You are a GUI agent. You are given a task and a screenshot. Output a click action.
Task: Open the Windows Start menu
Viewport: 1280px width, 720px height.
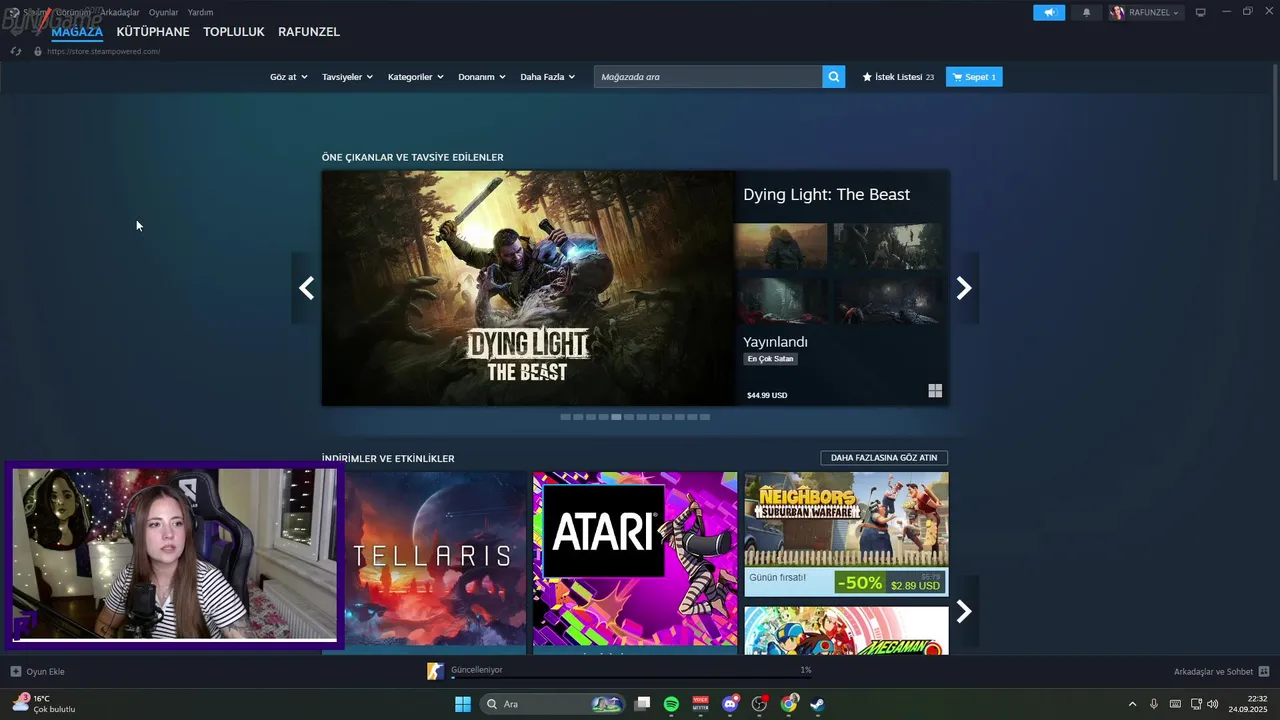coord(463,704)
